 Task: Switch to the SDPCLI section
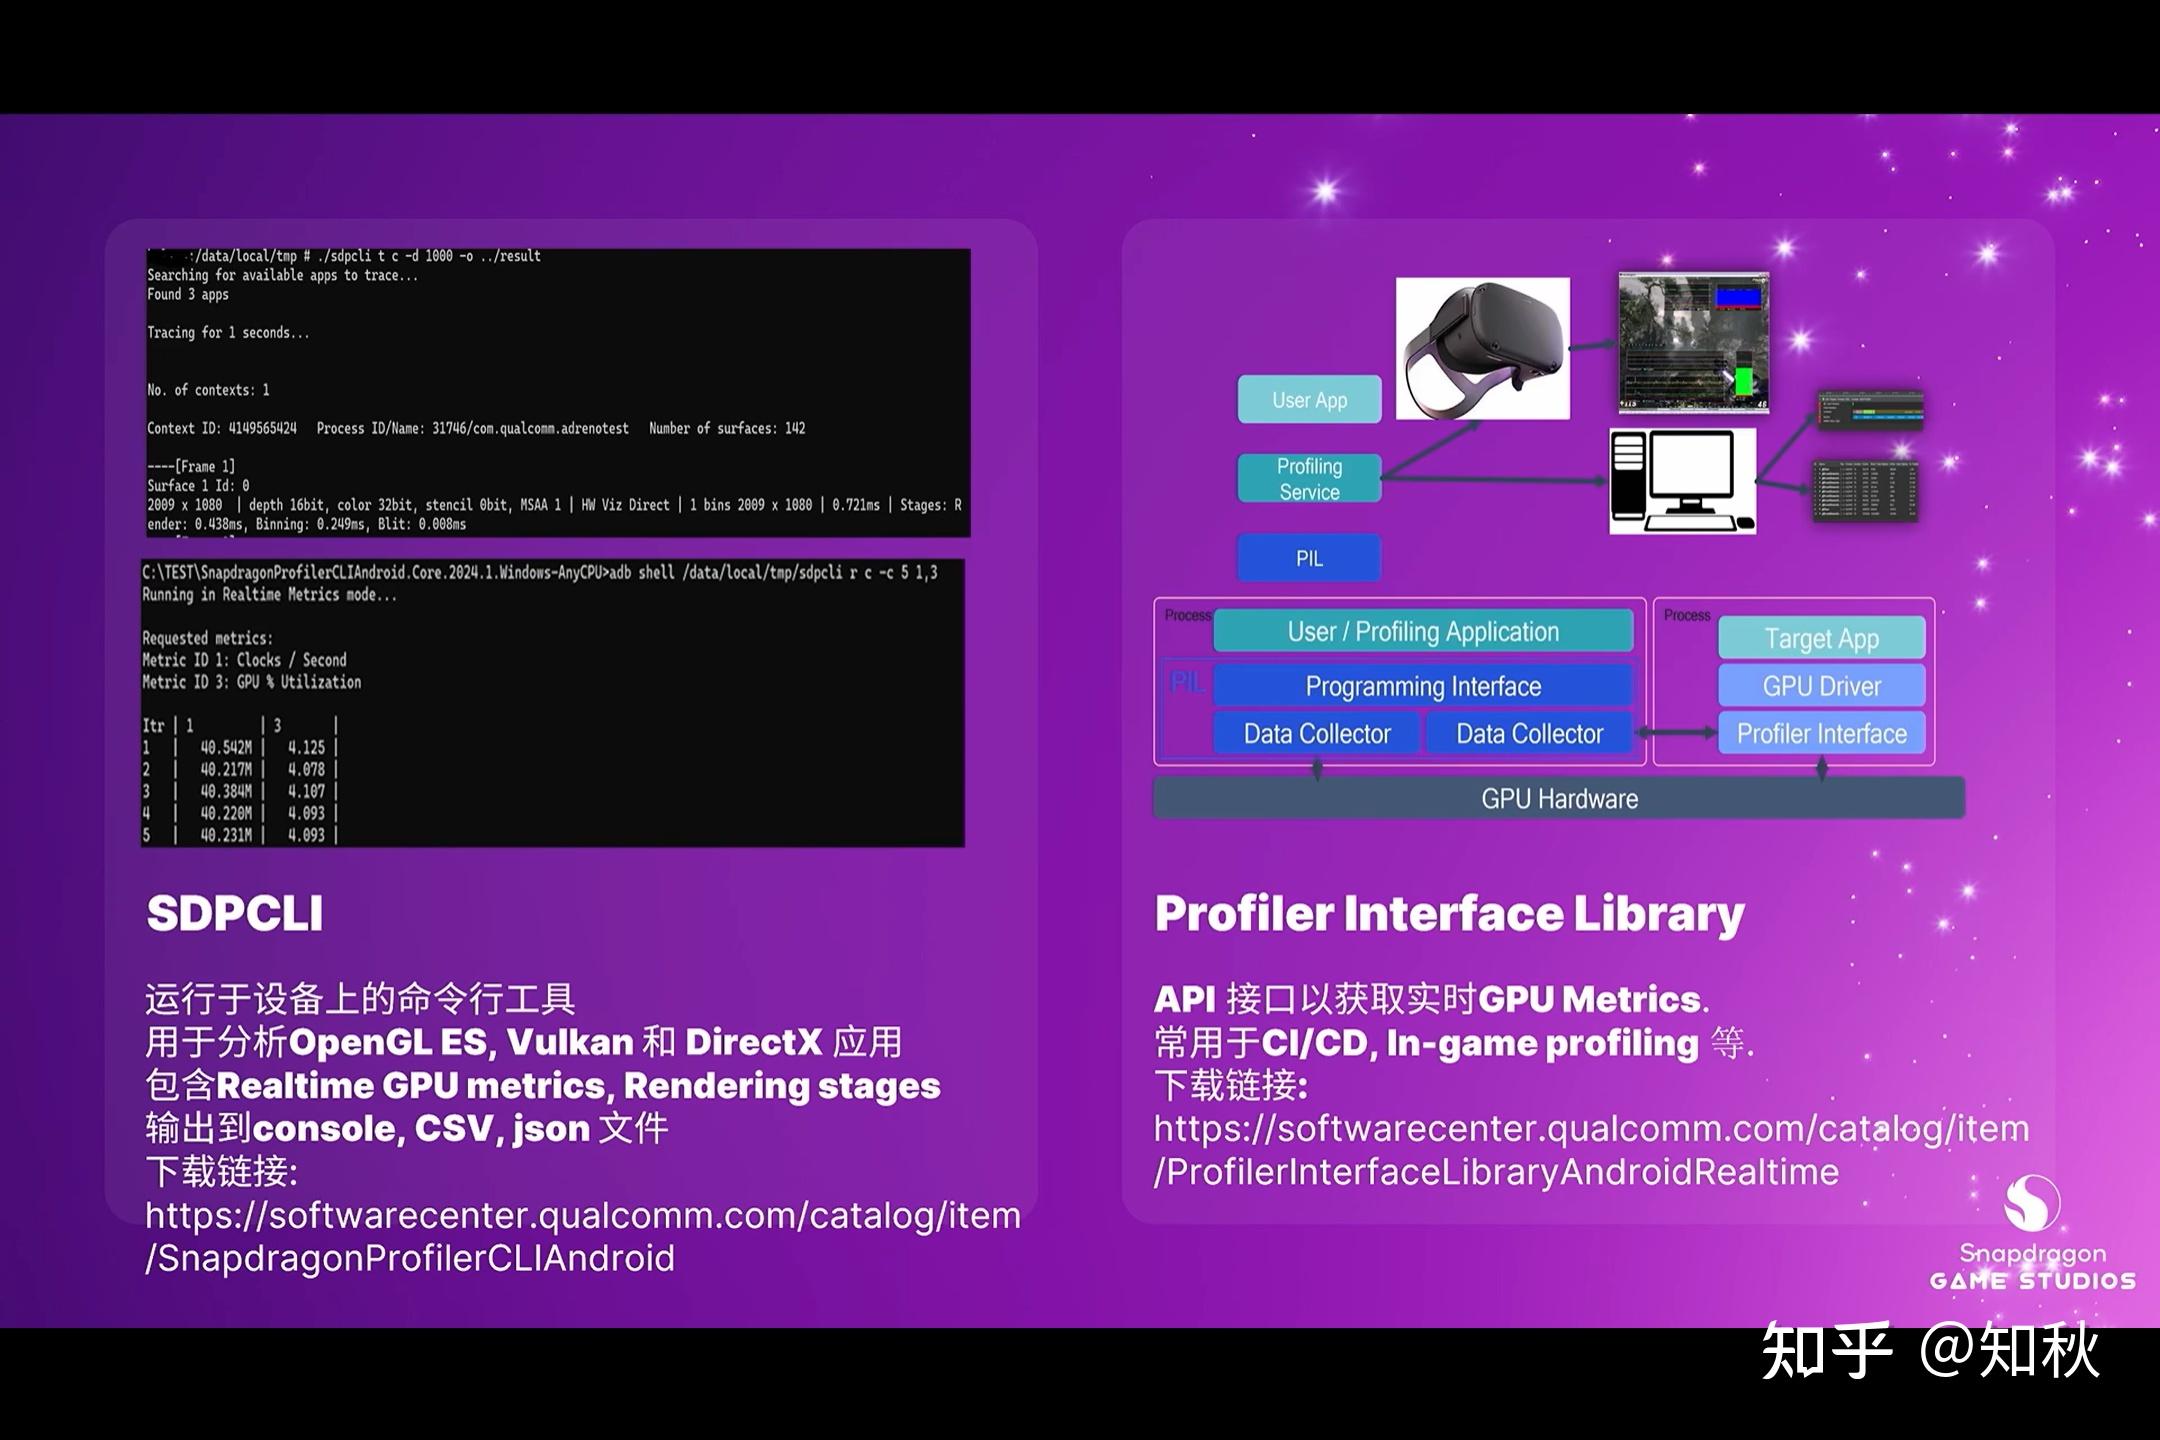pyautogui.click(x=234, y=912)
